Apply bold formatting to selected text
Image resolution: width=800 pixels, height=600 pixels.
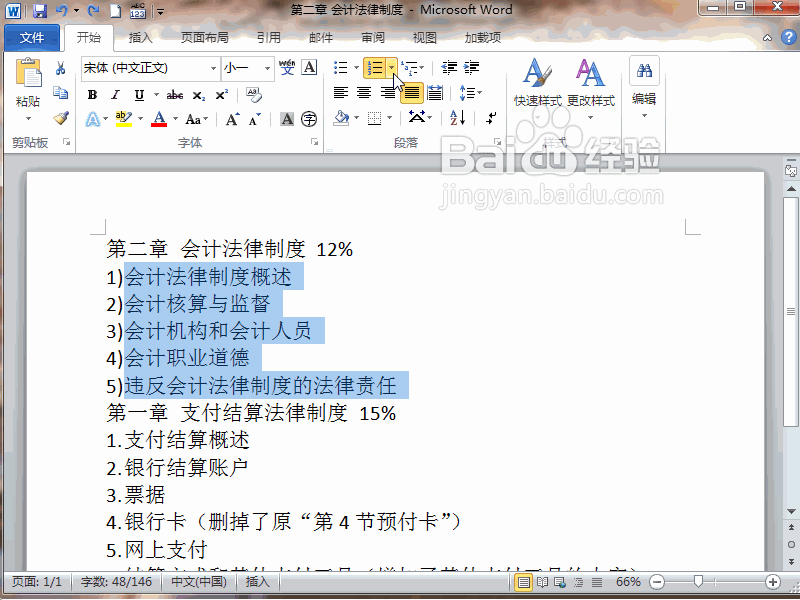(93, 94)
